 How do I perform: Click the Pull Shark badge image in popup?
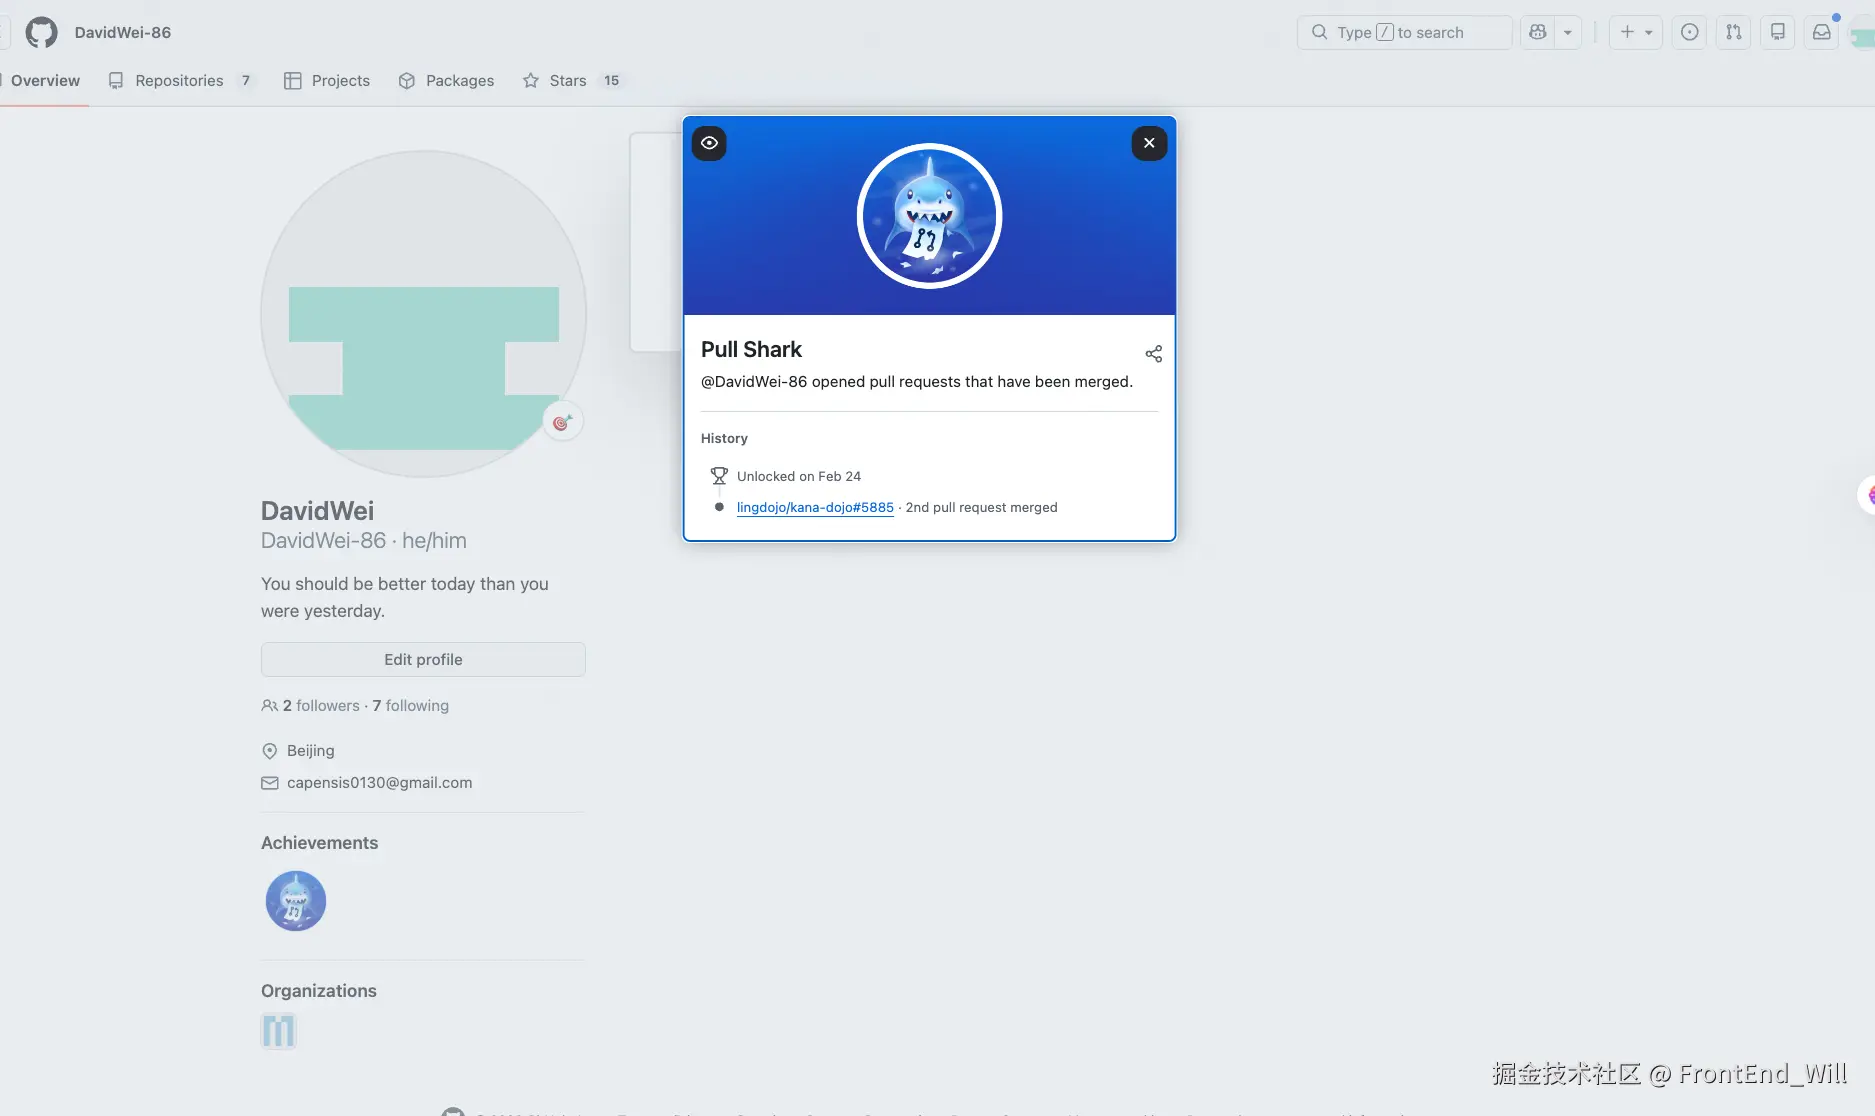pos(929,216)
